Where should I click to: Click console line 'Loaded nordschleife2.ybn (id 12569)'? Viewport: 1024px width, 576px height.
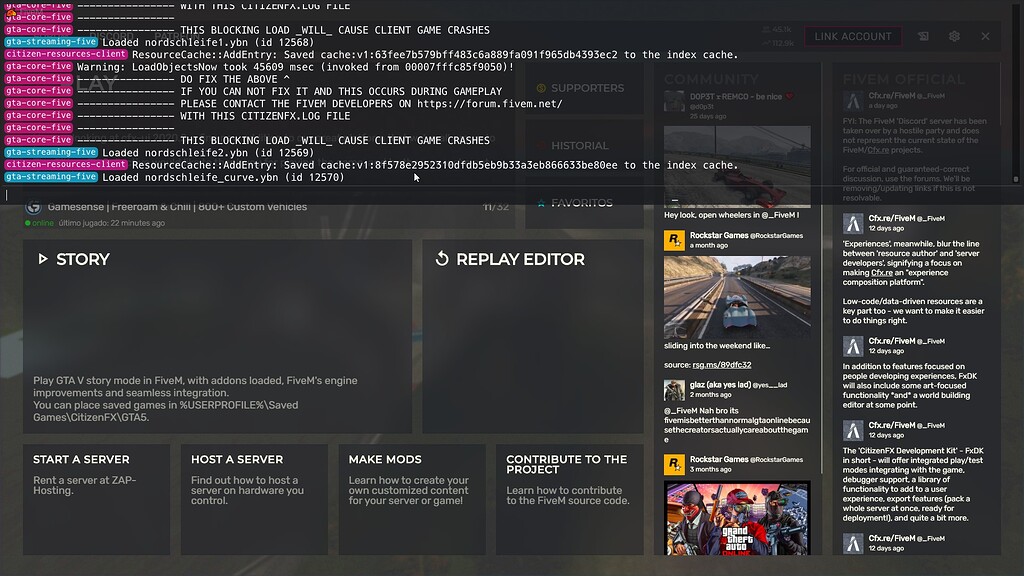coord(208,153)
